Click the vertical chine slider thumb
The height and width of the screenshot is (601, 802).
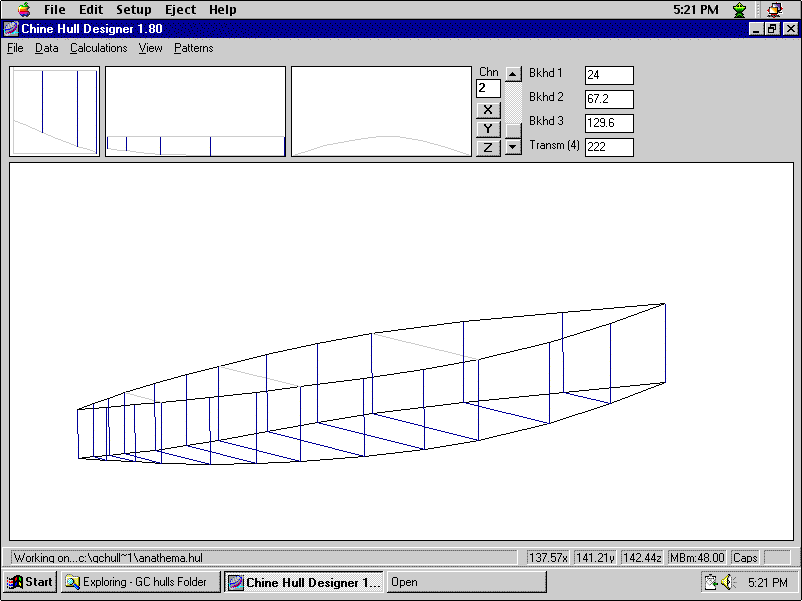click(x=513, y=129)
